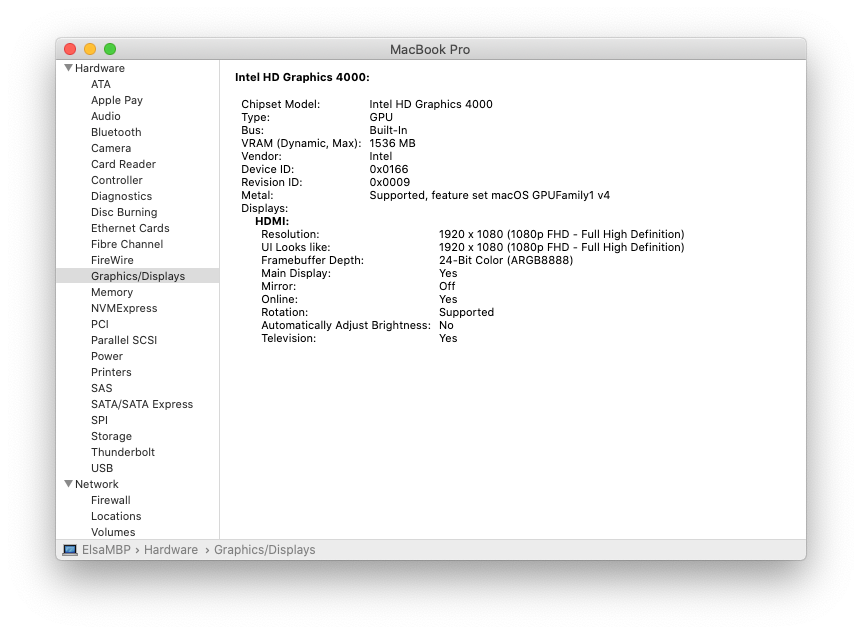Select NVMExpress in the sidebar
The height and width of the screenshot is (634, 862).
(124, 308)
